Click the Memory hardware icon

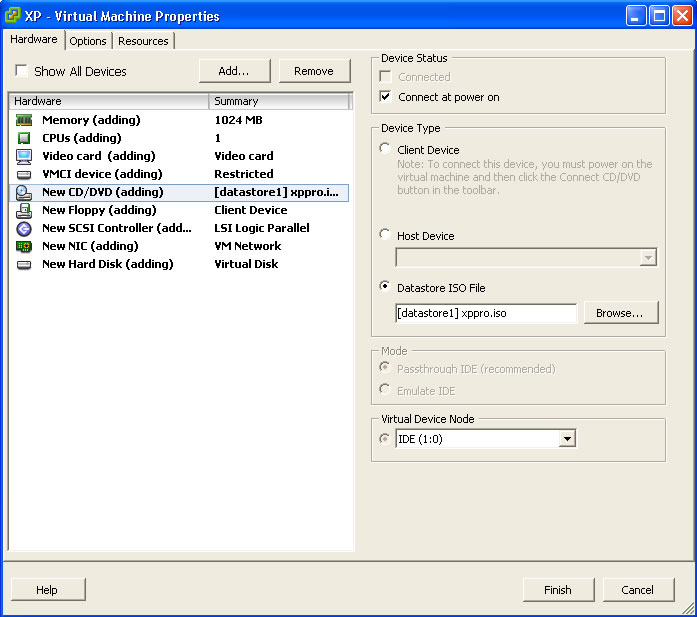tap(24, 120)
